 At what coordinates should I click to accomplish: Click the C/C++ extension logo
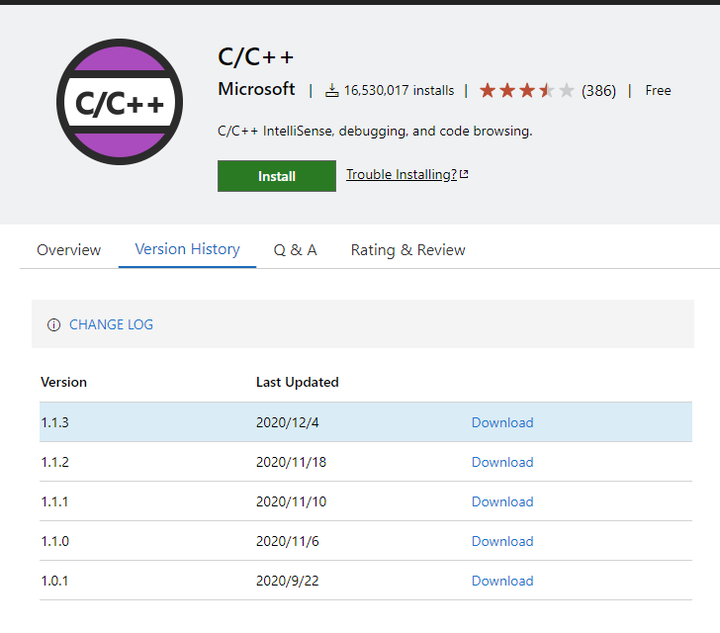[x=119, y=102]
